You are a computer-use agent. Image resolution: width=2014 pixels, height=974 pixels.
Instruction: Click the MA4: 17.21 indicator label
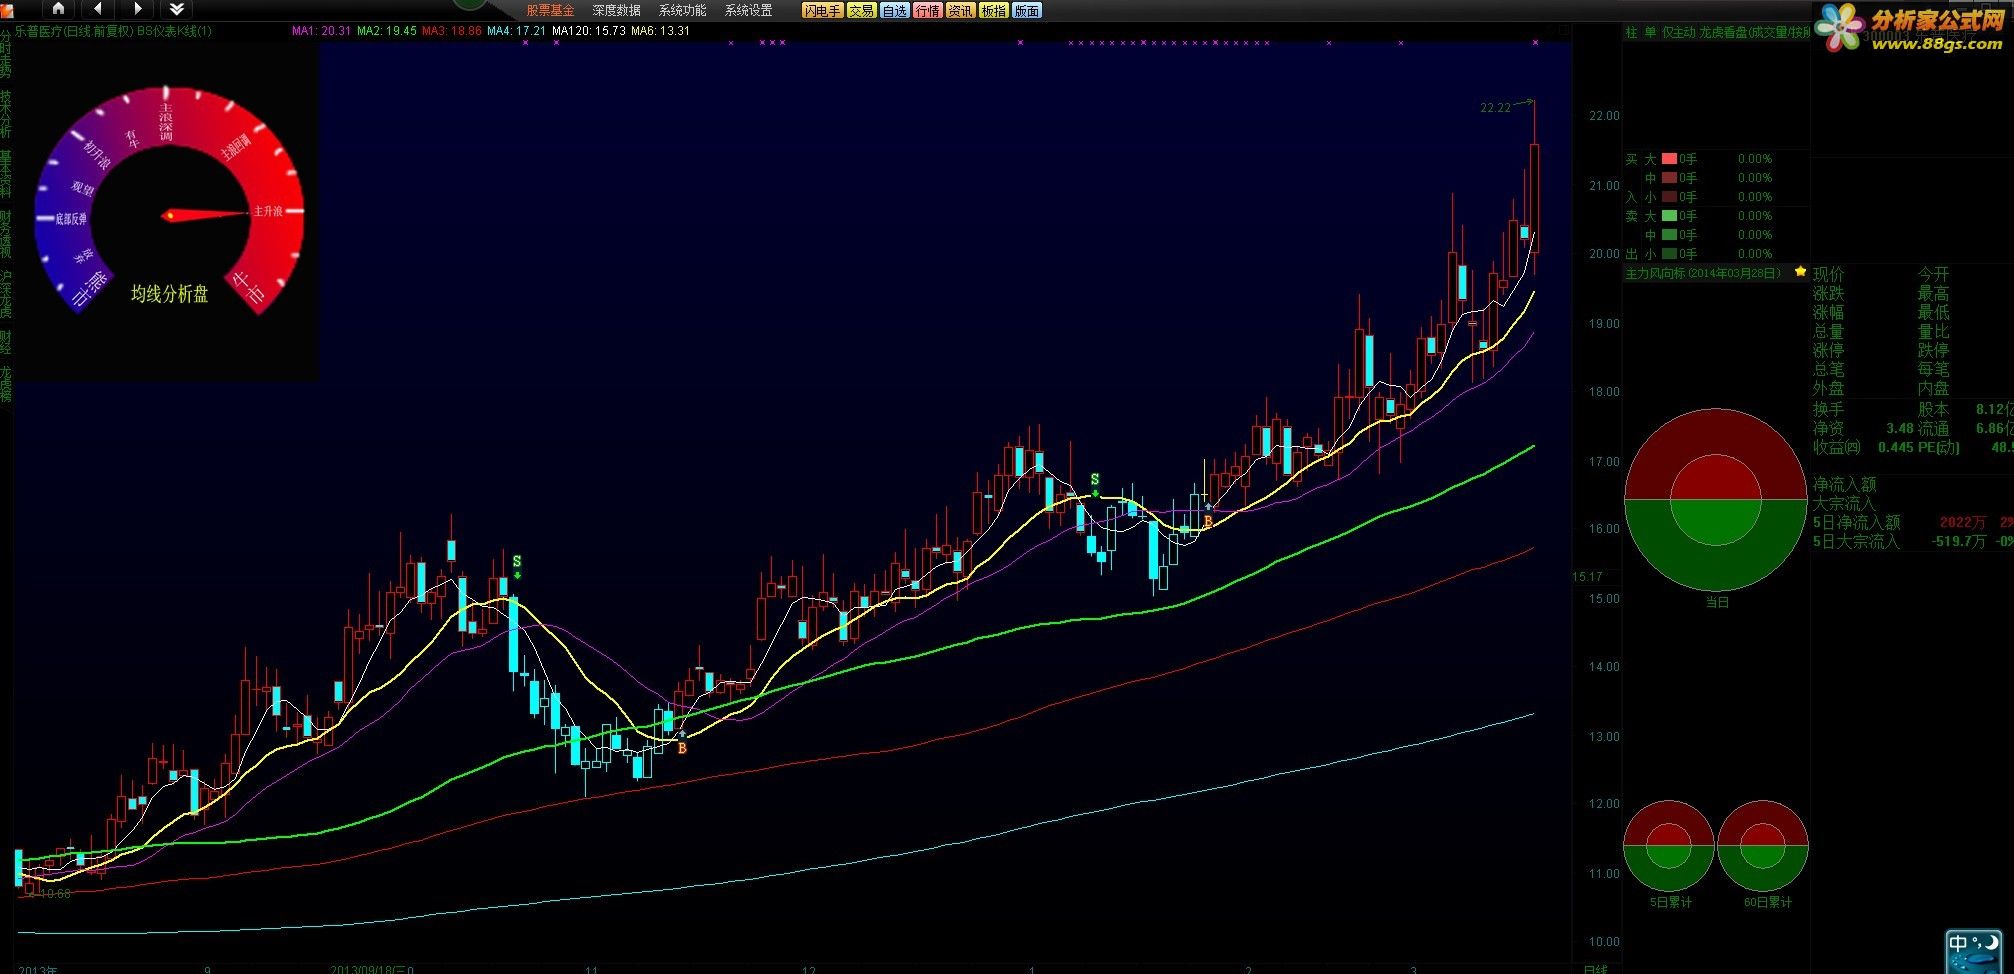[516, 31]
